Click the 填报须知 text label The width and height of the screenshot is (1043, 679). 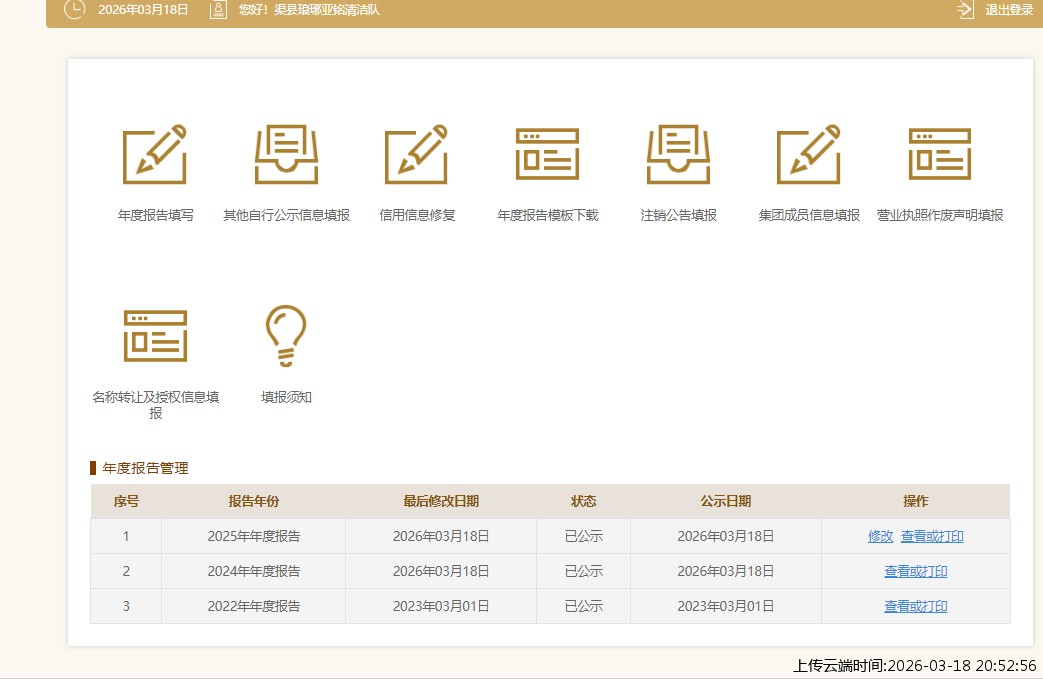286,397
